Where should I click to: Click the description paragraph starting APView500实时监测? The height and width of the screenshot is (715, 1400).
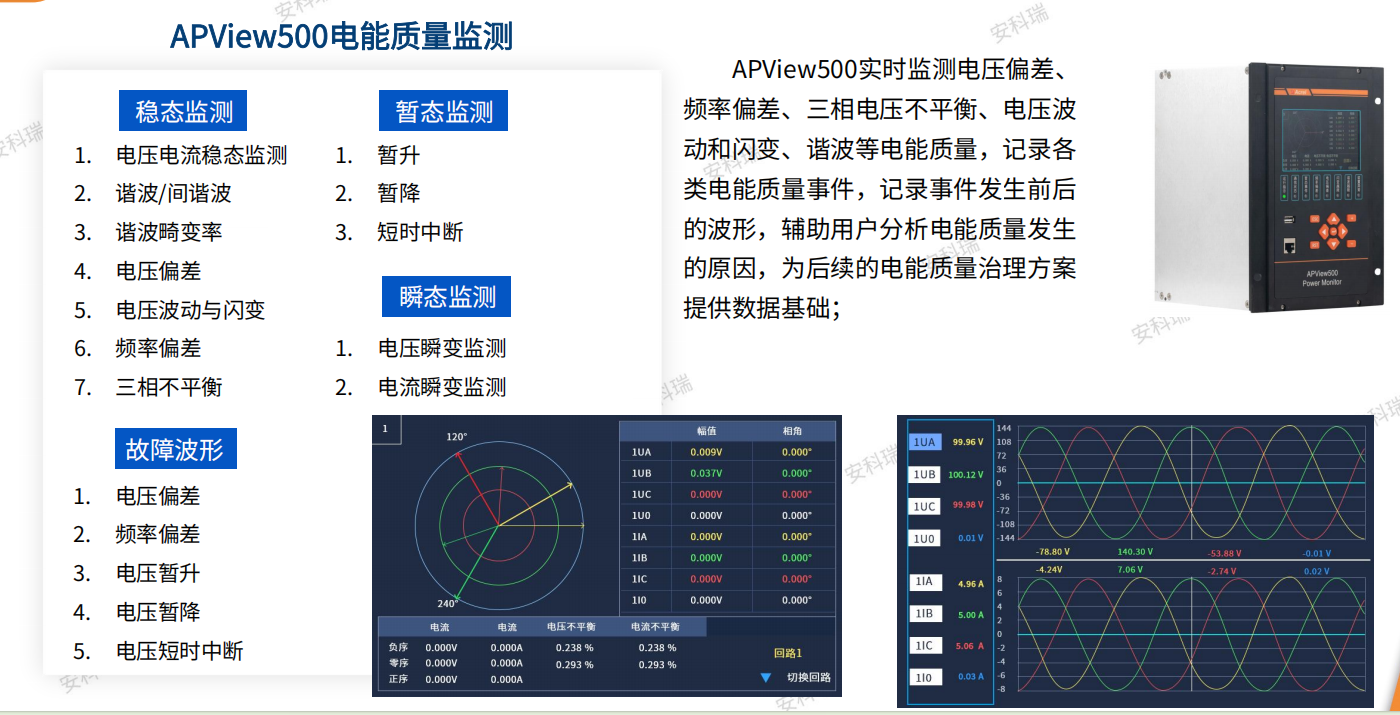880,187
